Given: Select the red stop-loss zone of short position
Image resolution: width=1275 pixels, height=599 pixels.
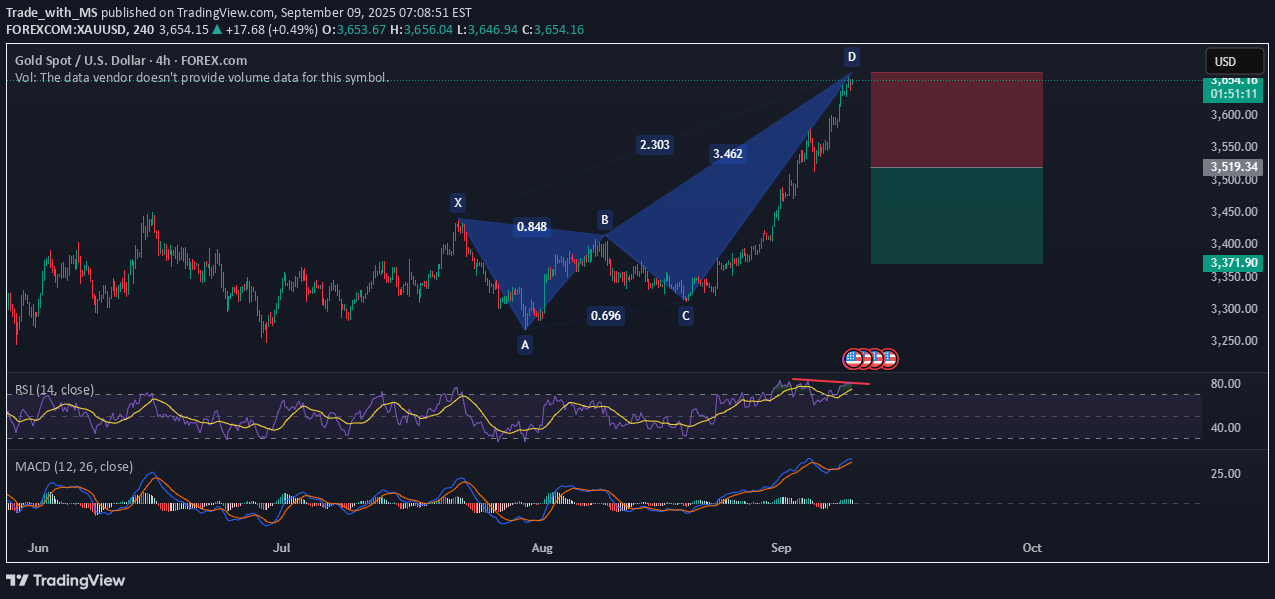Looking at the screenshot, I should [957, 120].
